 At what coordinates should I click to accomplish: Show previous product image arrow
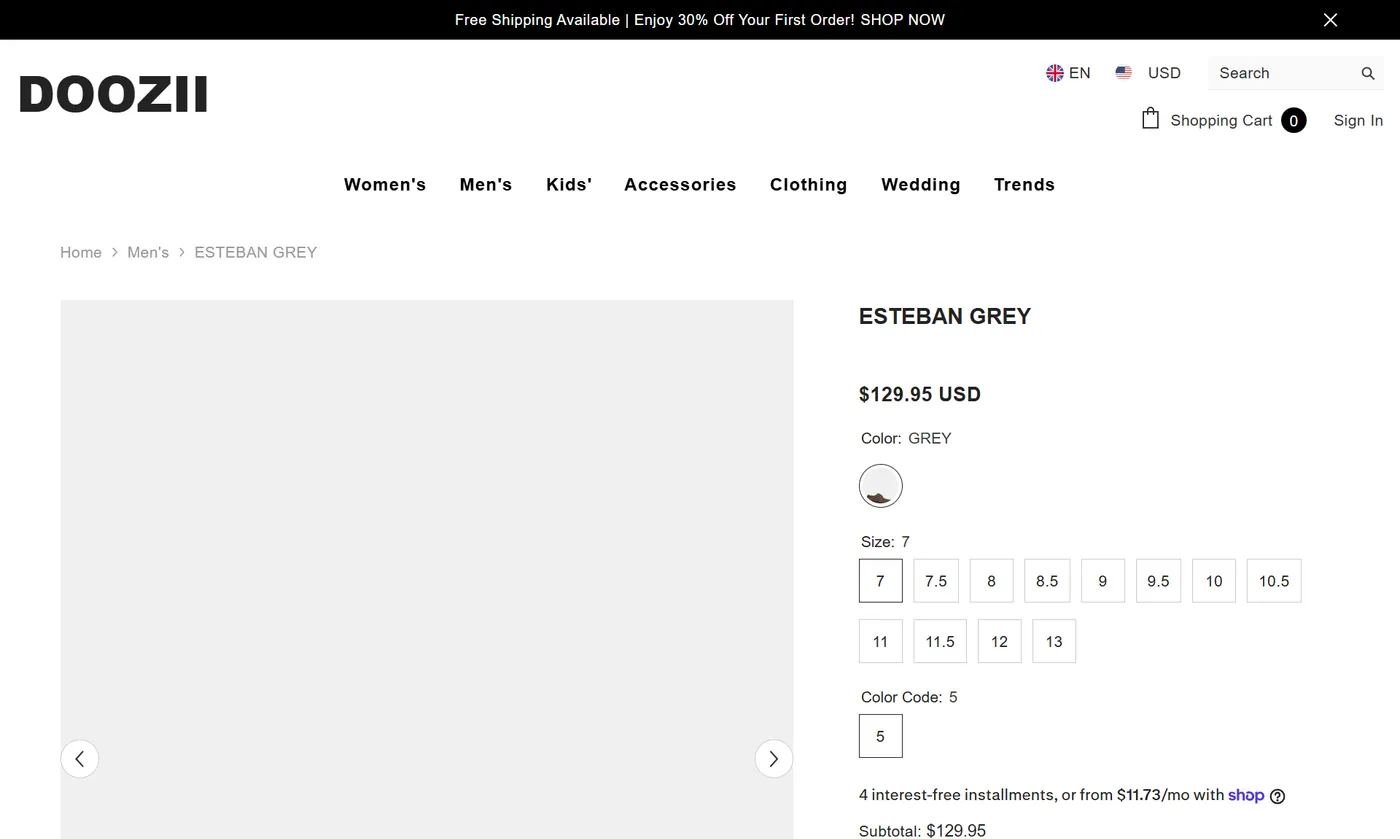(x=80, y=758)
